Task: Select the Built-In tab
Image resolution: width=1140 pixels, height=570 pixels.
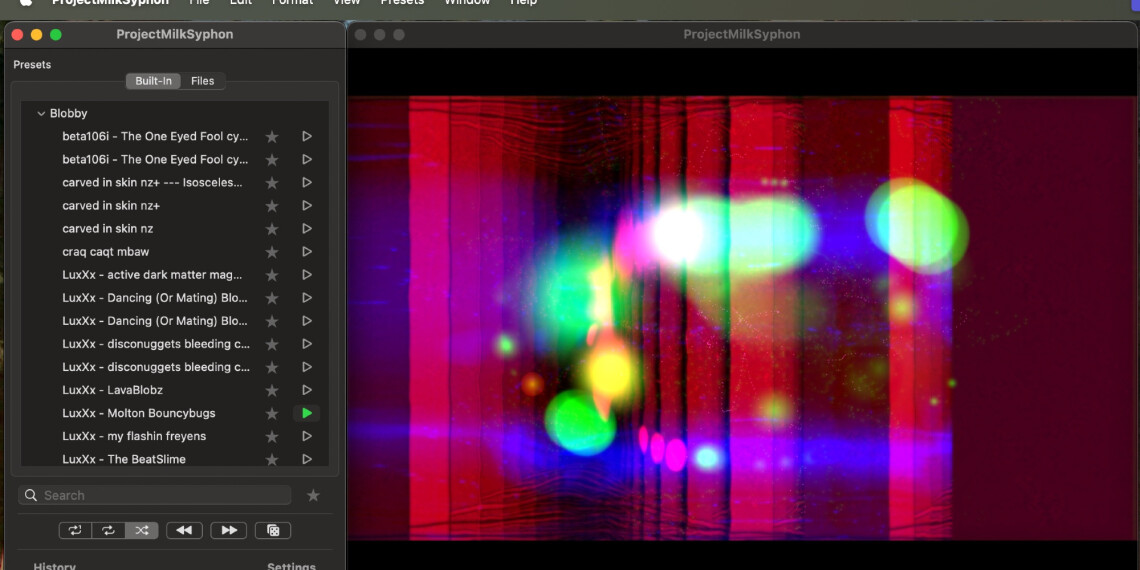Action: pyautogui.click(x=153, y=81)
